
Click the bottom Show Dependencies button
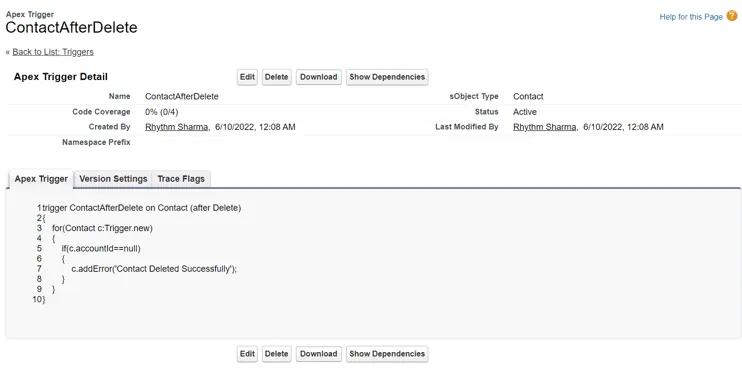point(387,354)
